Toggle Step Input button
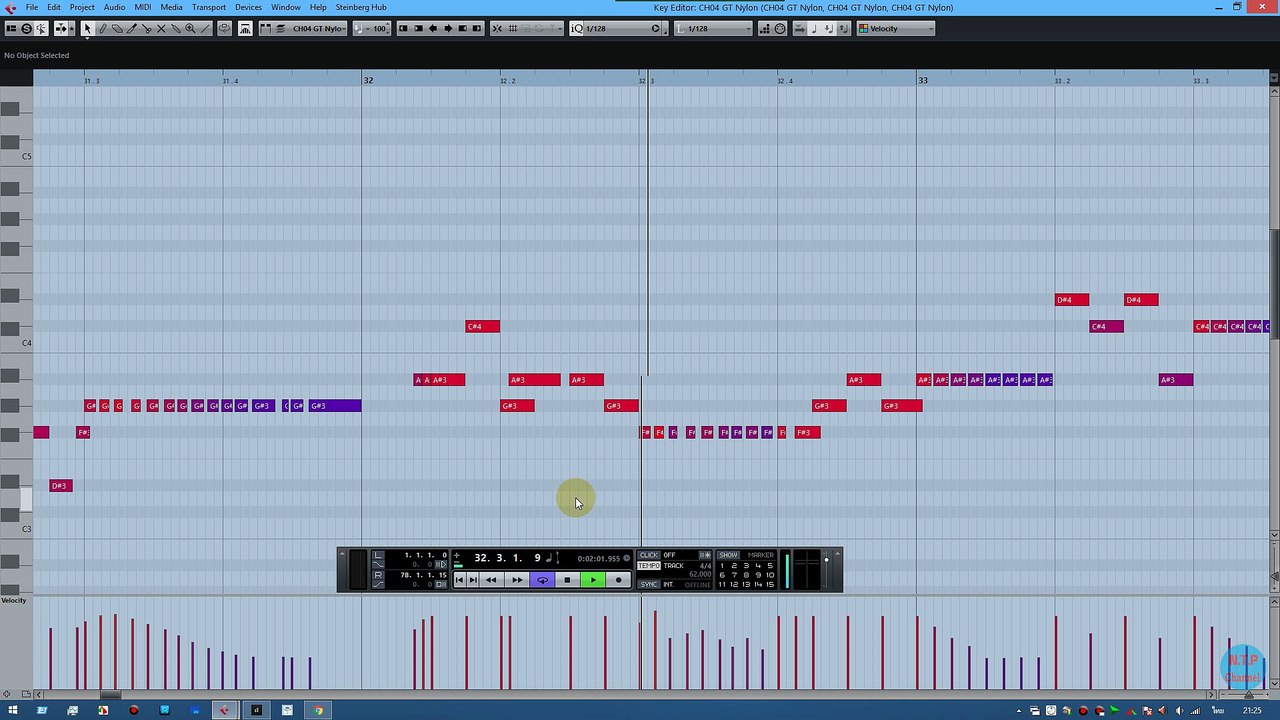The width and height of the screenshot is (1280, 720). click(764, 28)
